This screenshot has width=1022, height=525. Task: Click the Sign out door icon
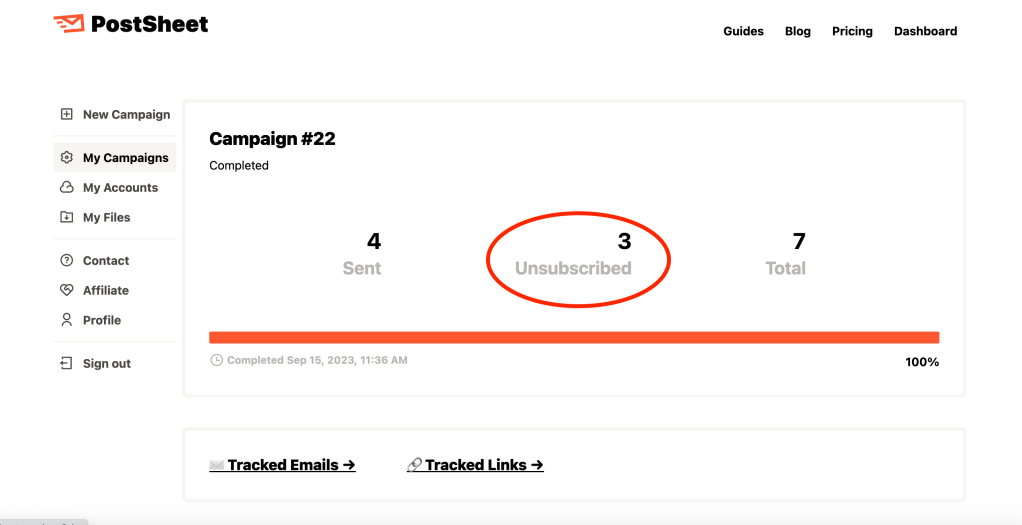(x=67, y=364)
